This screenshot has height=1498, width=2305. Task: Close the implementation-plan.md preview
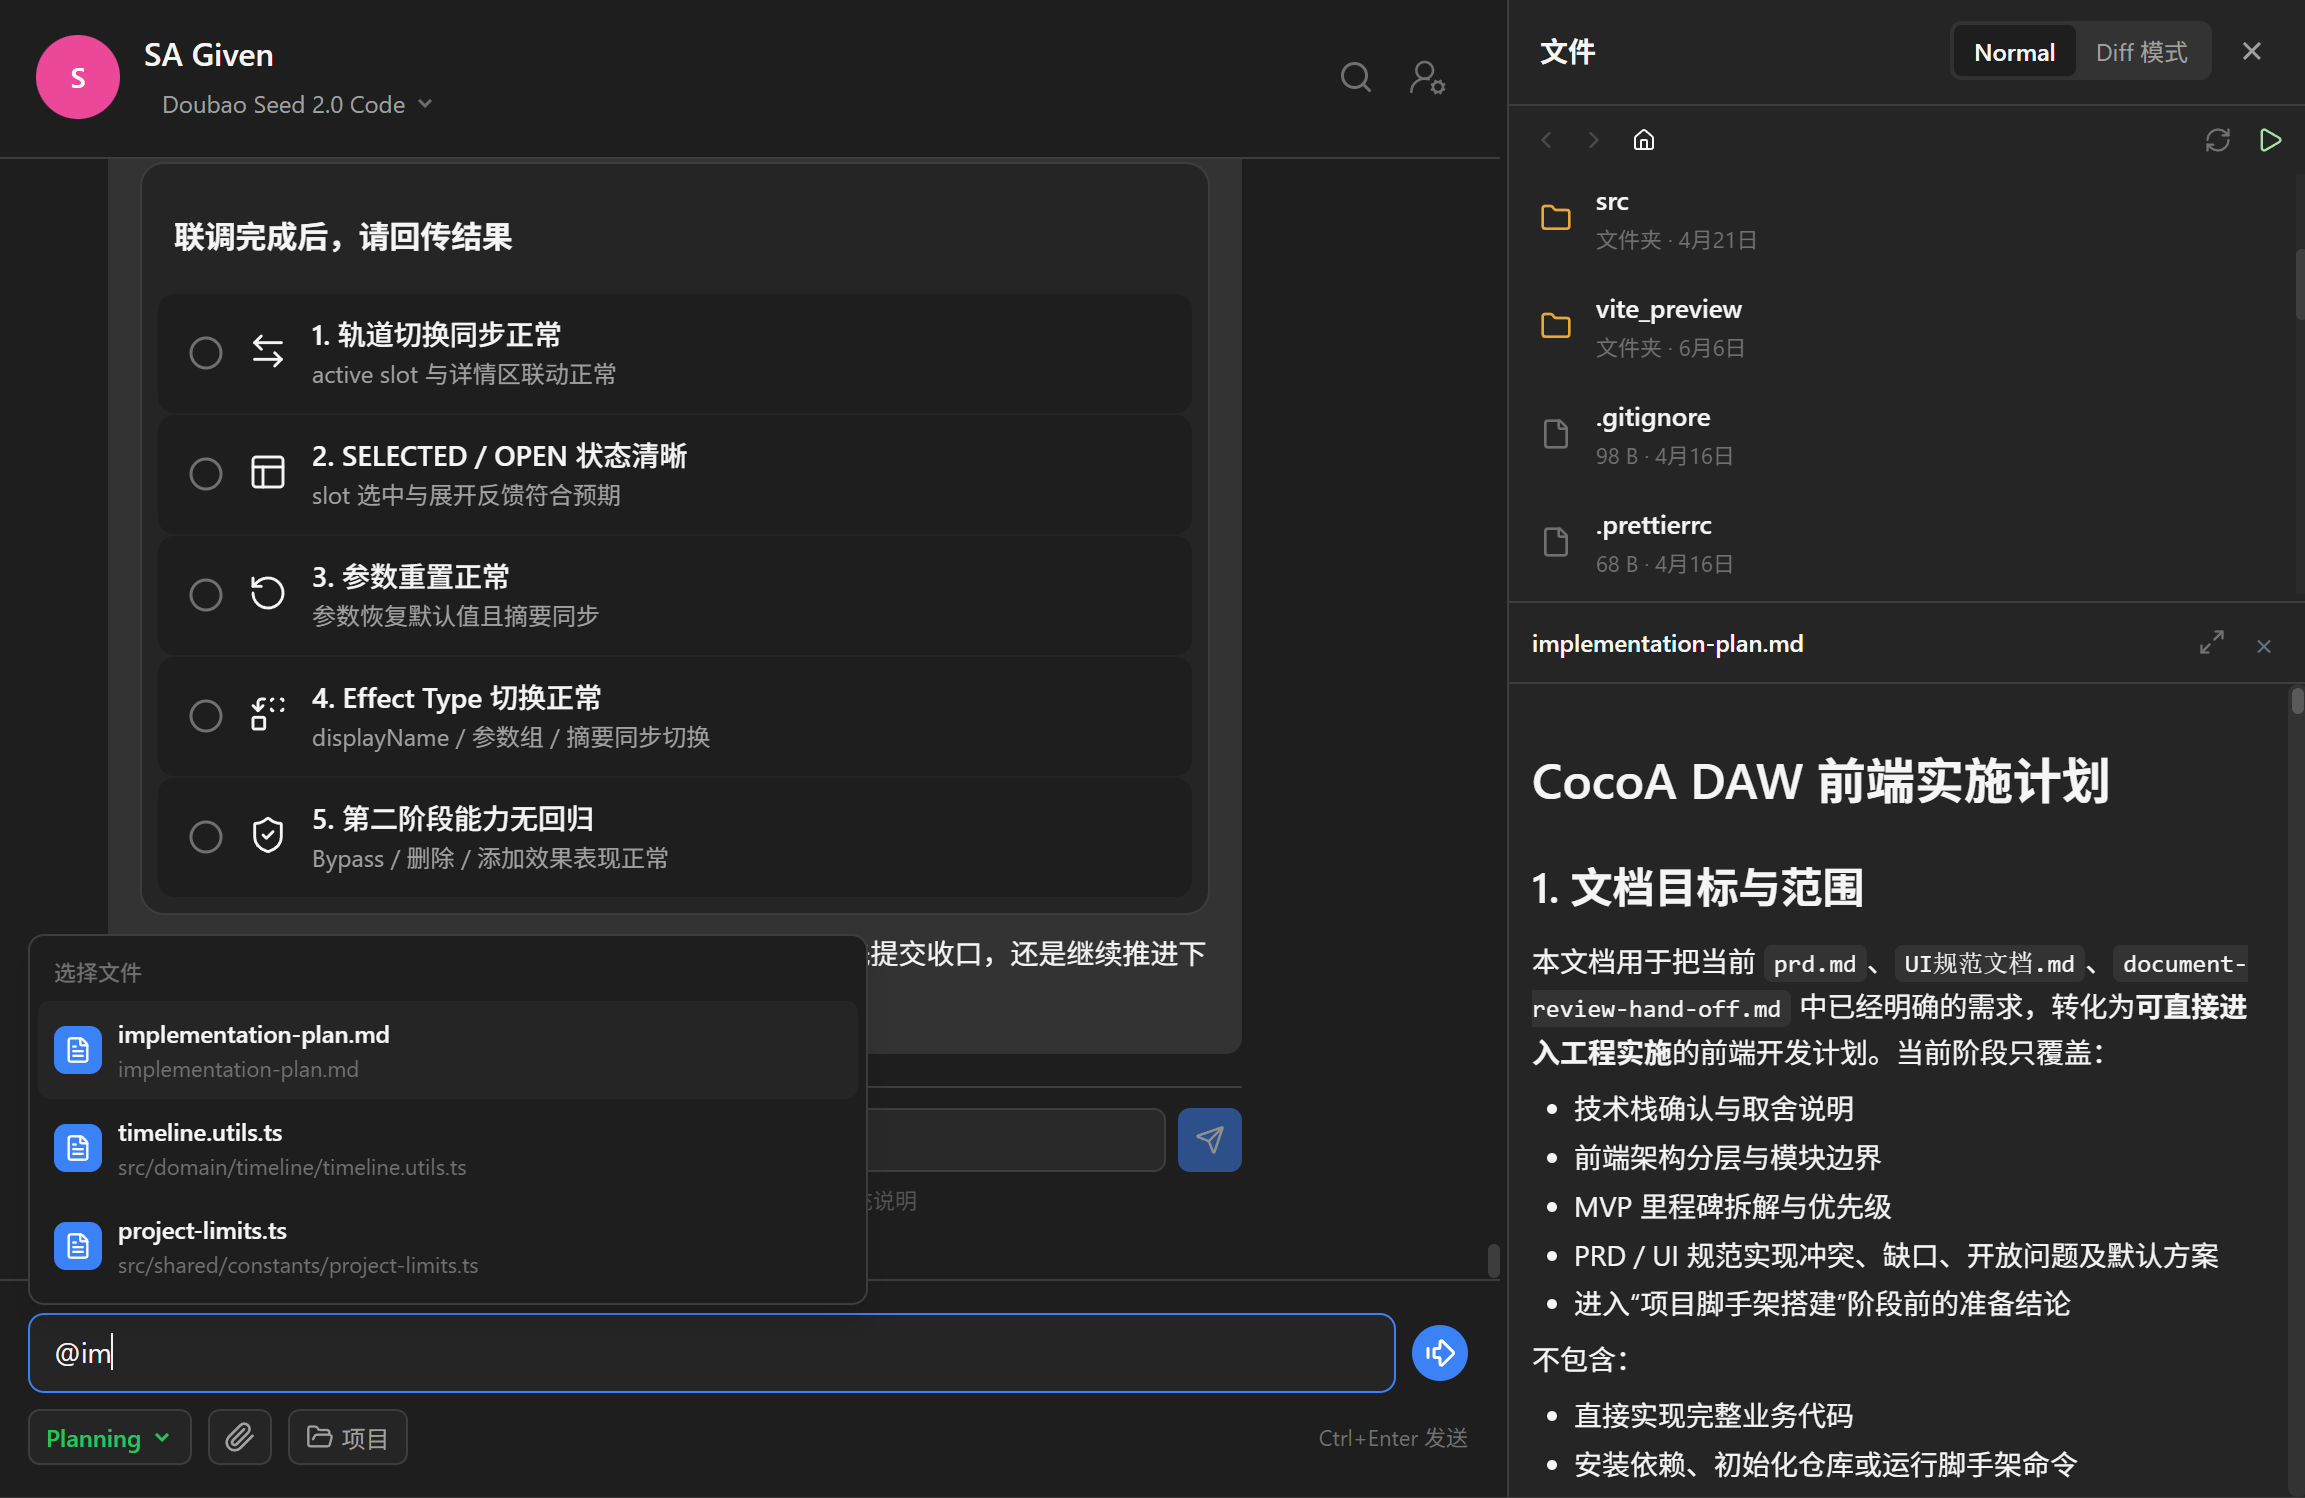pos(2264,647)
